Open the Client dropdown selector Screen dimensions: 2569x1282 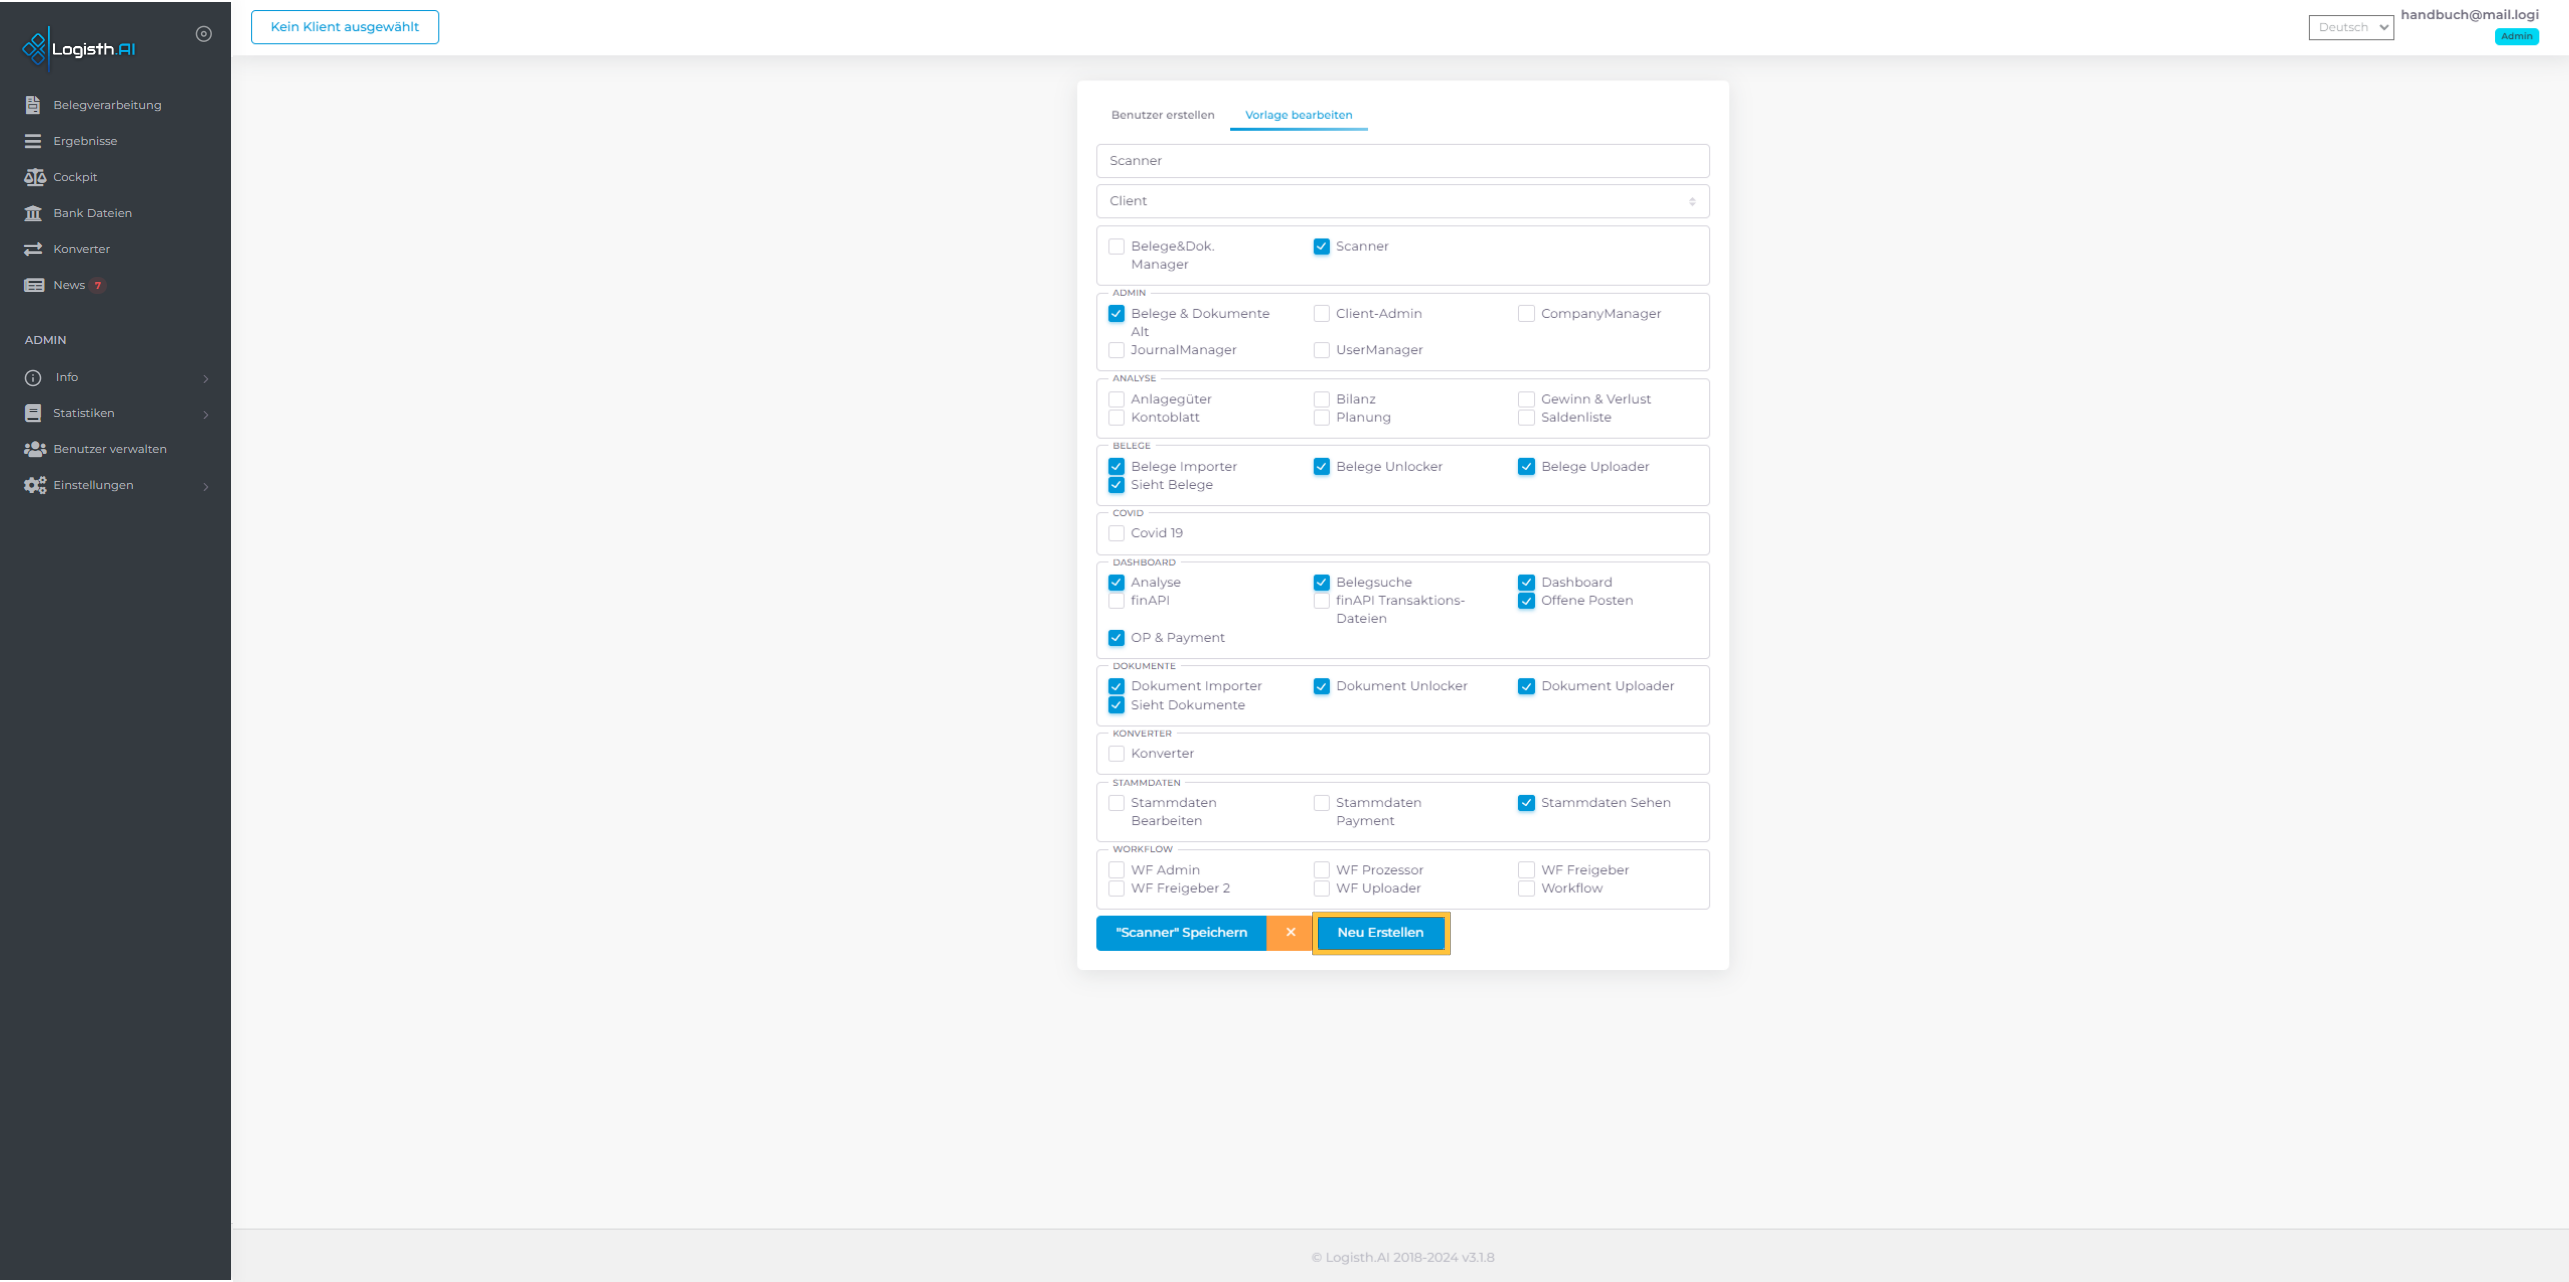1402,200
